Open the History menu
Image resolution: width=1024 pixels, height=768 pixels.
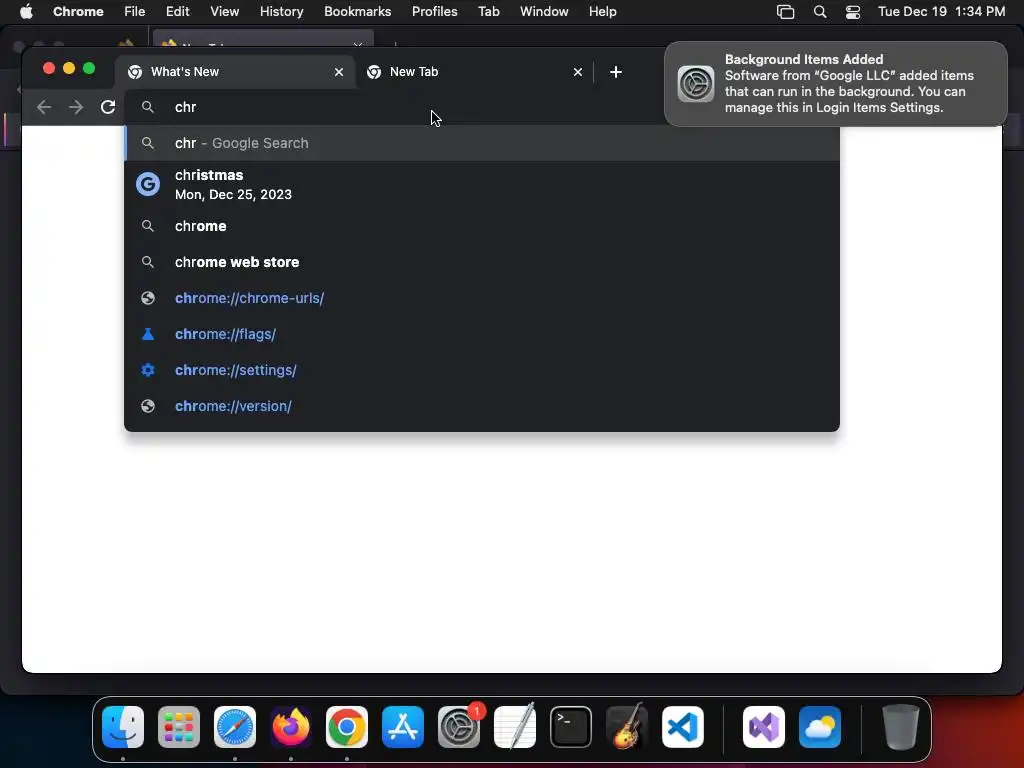click(281, 12)
